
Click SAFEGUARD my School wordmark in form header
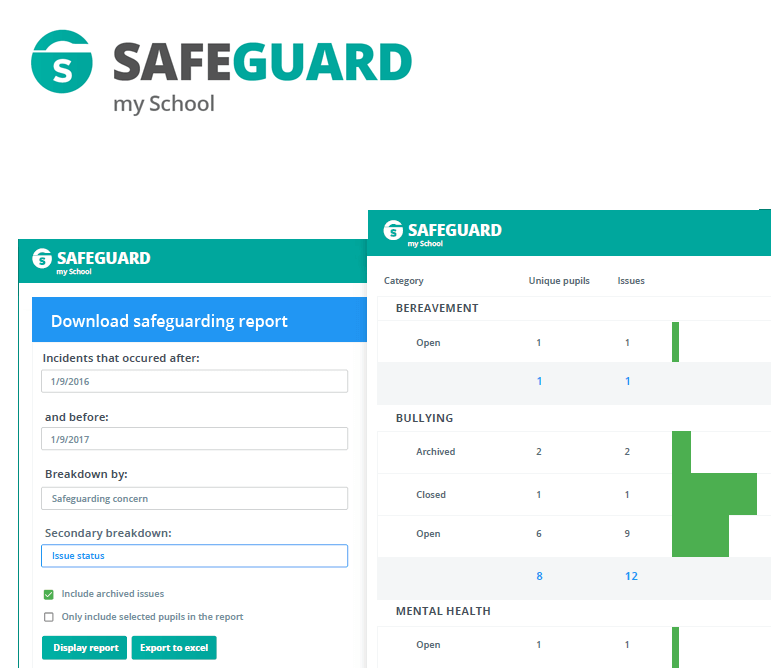pos(103,262)
